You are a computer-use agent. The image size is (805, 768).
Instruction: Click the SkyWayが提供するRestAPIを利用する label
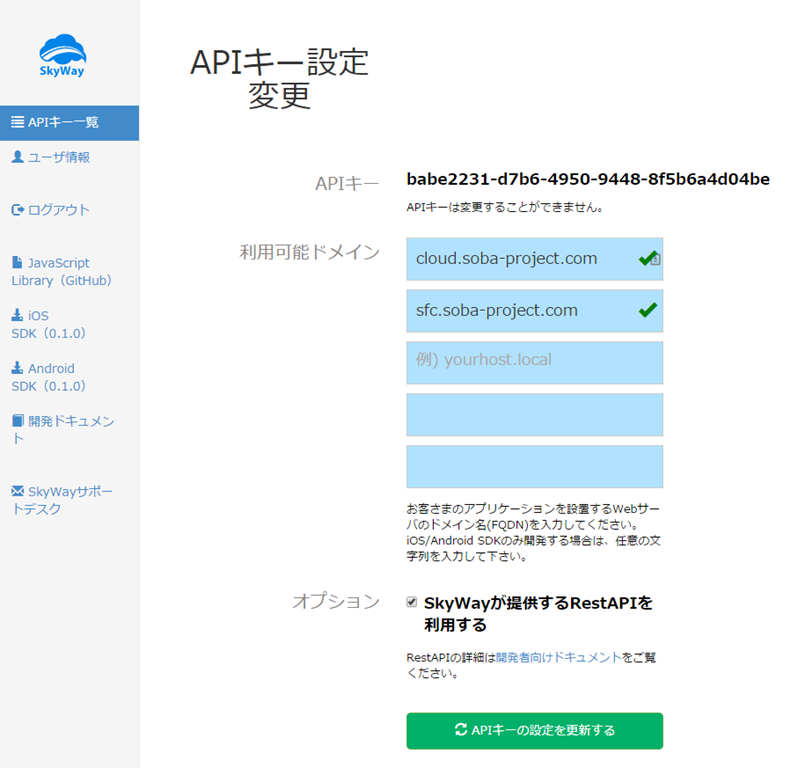[x=538, y=613]
